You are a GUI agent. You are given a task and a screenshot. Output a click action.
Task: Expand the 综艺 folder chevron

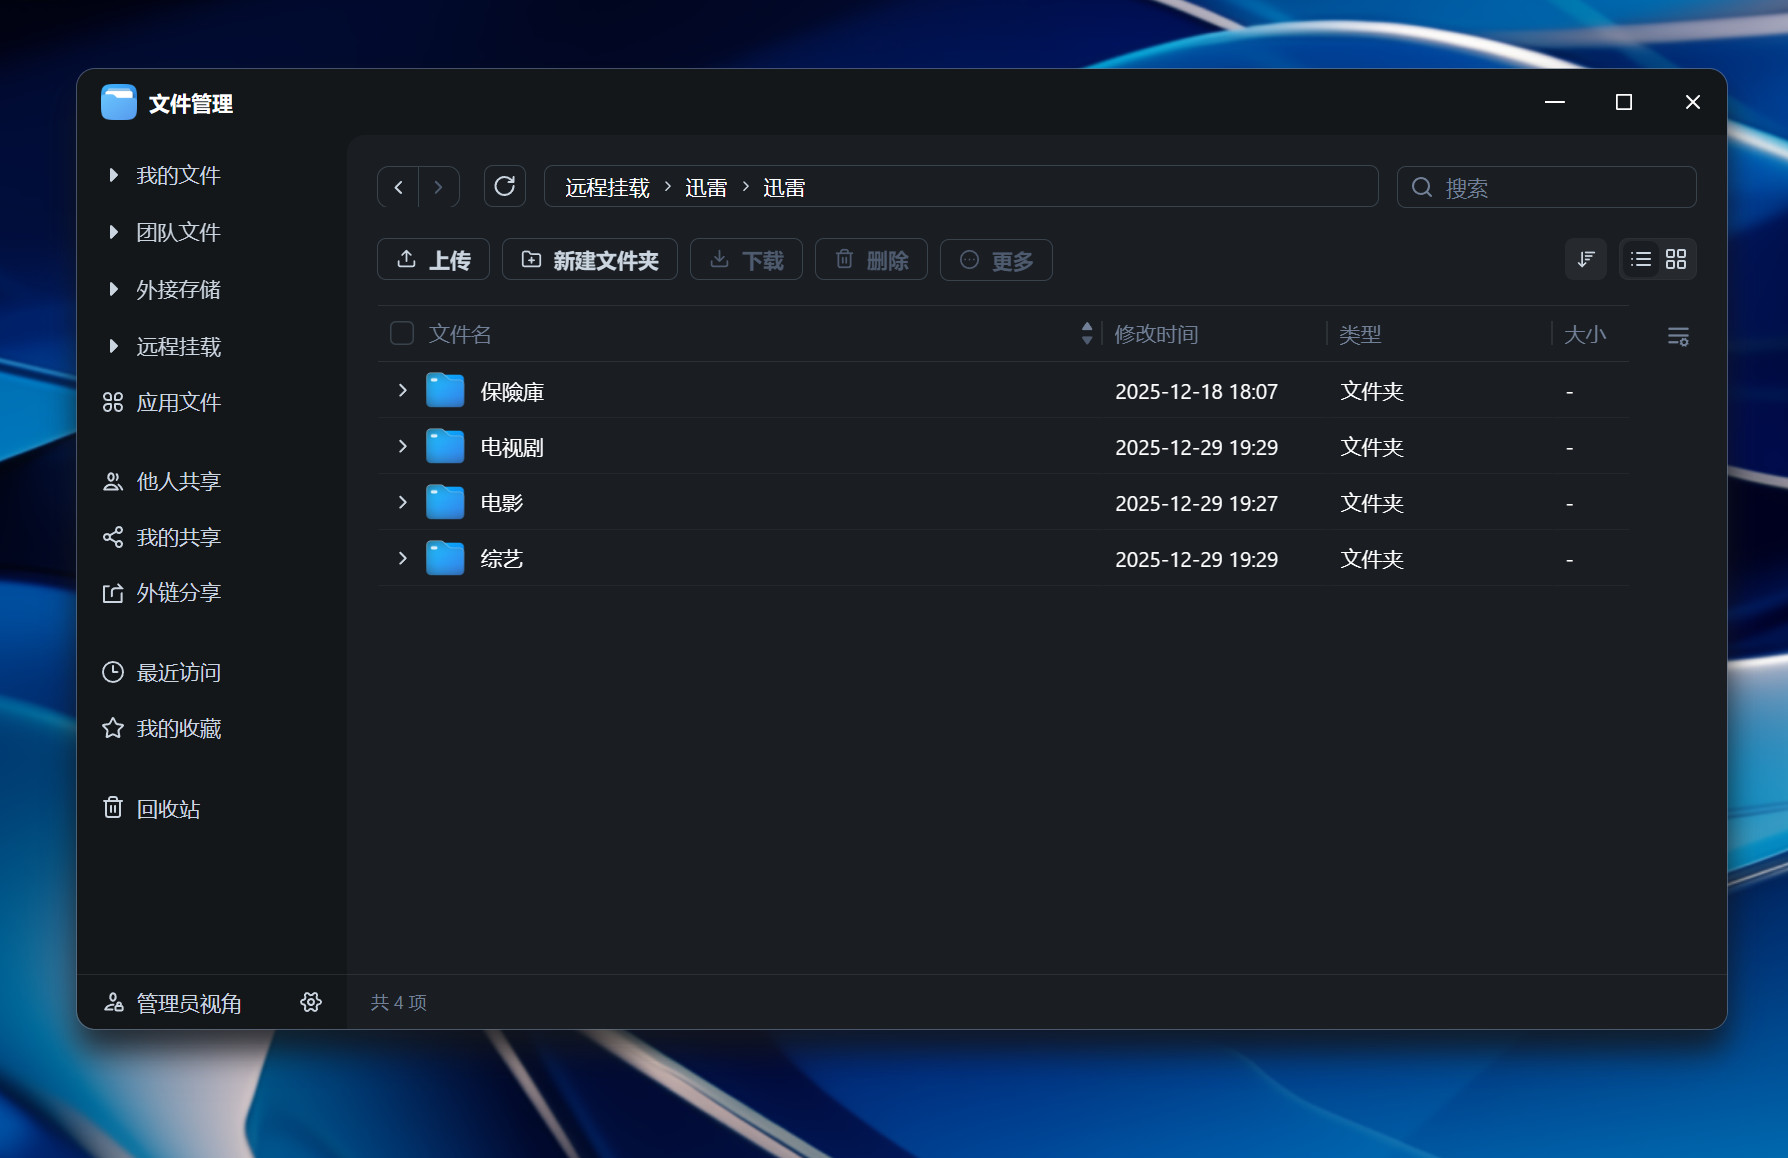[402, 558]
